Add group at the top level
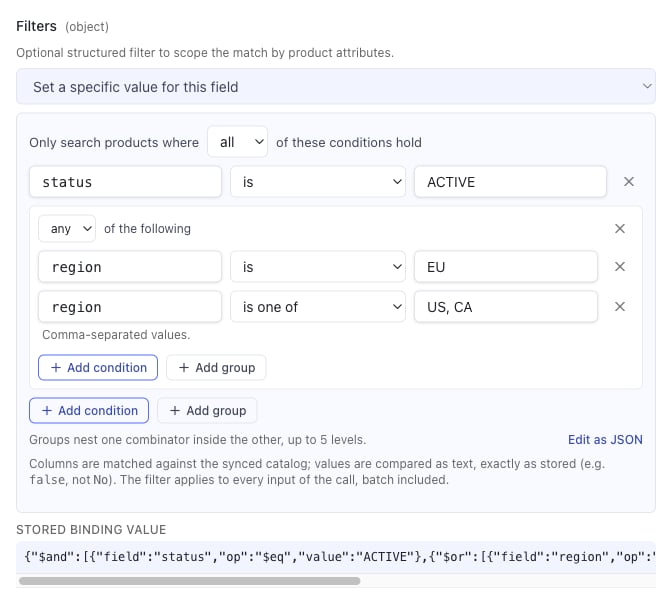This screenshot has width=672, height=604. click(207, 410)
